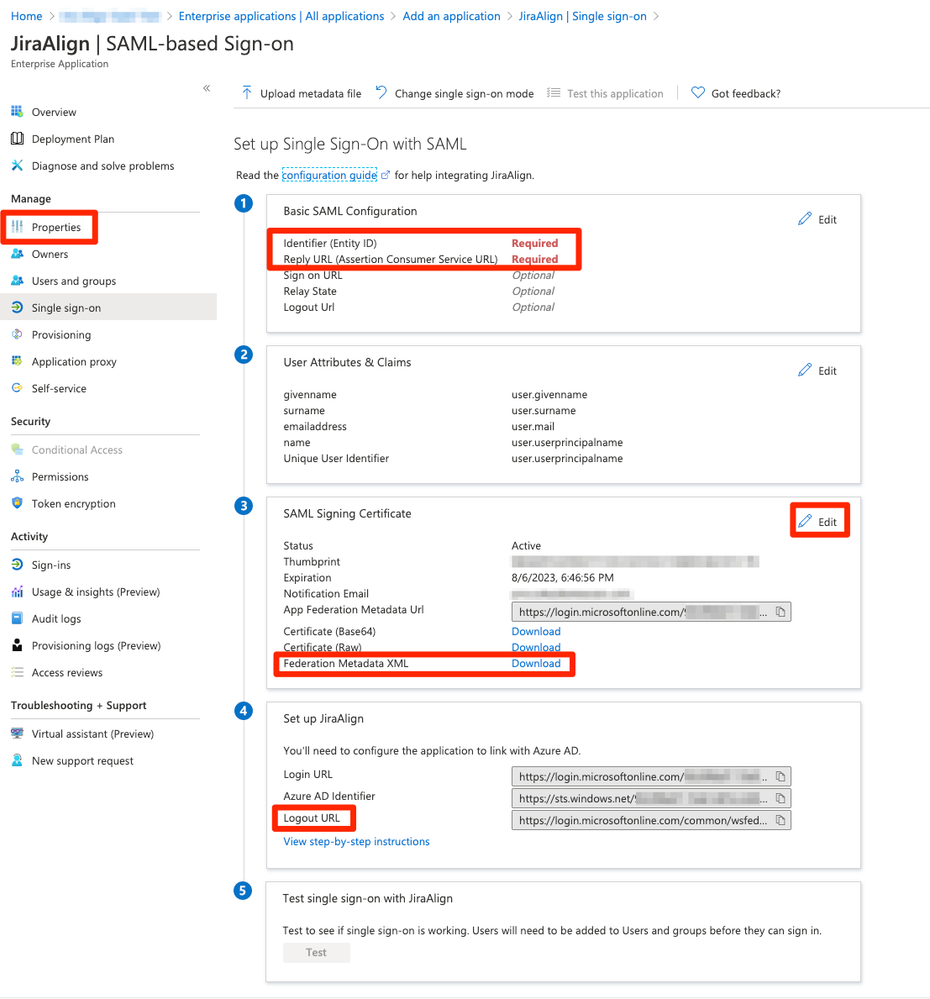Viewport: 930px width, 999px height.
Task: Open the Deployment Plan book icon
Action: (17, 138)
